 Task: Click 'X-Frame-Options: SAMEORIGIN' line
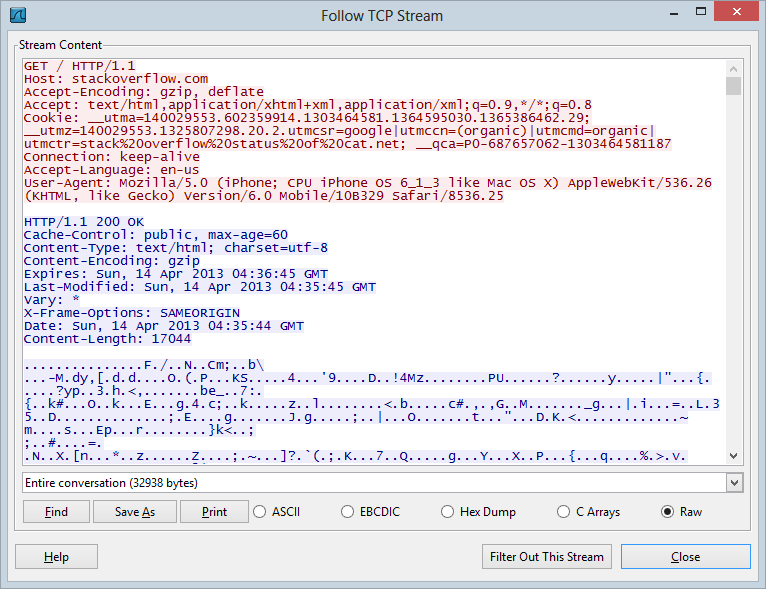point(132,313)
